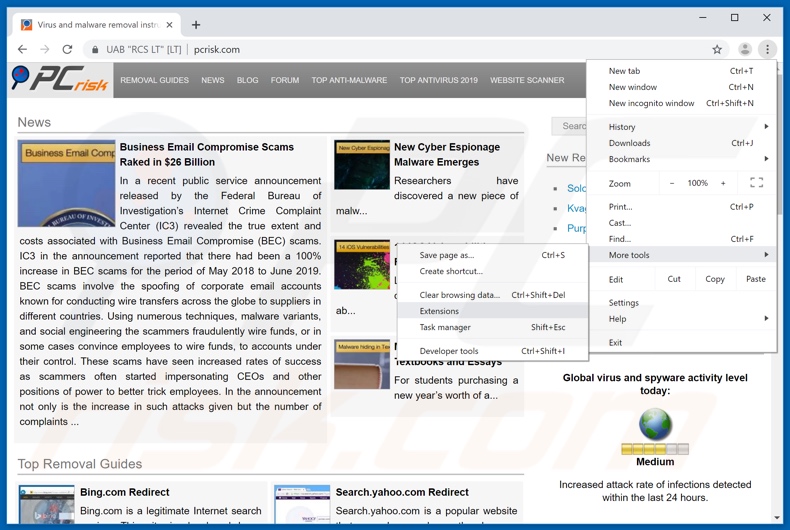790x530 pixels.
Task: Open Developer tools from submenu
Action: [x=492, y=351]
